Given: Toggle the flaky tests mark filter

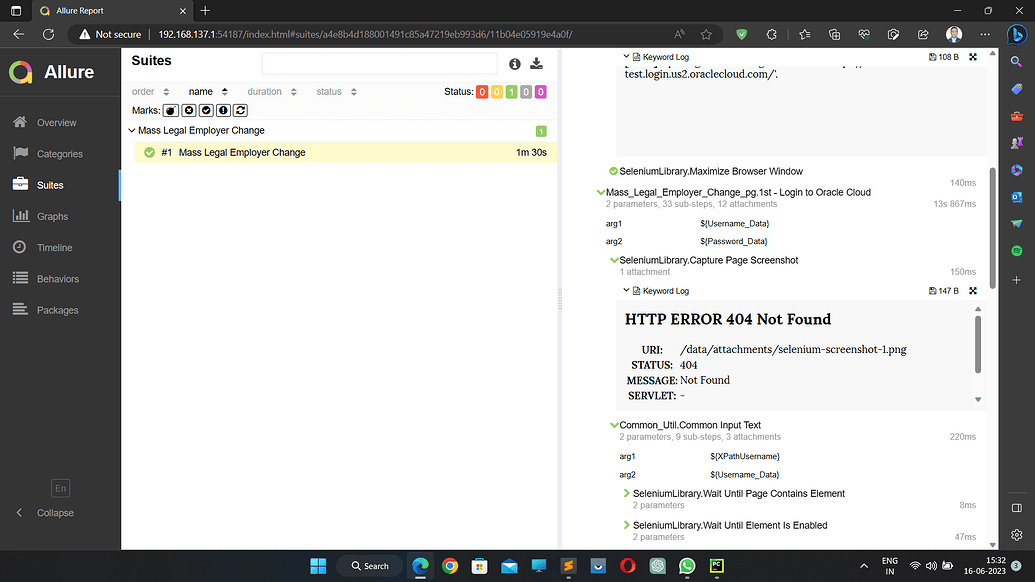Looking at the screenshot, I should tap(240, 110).
